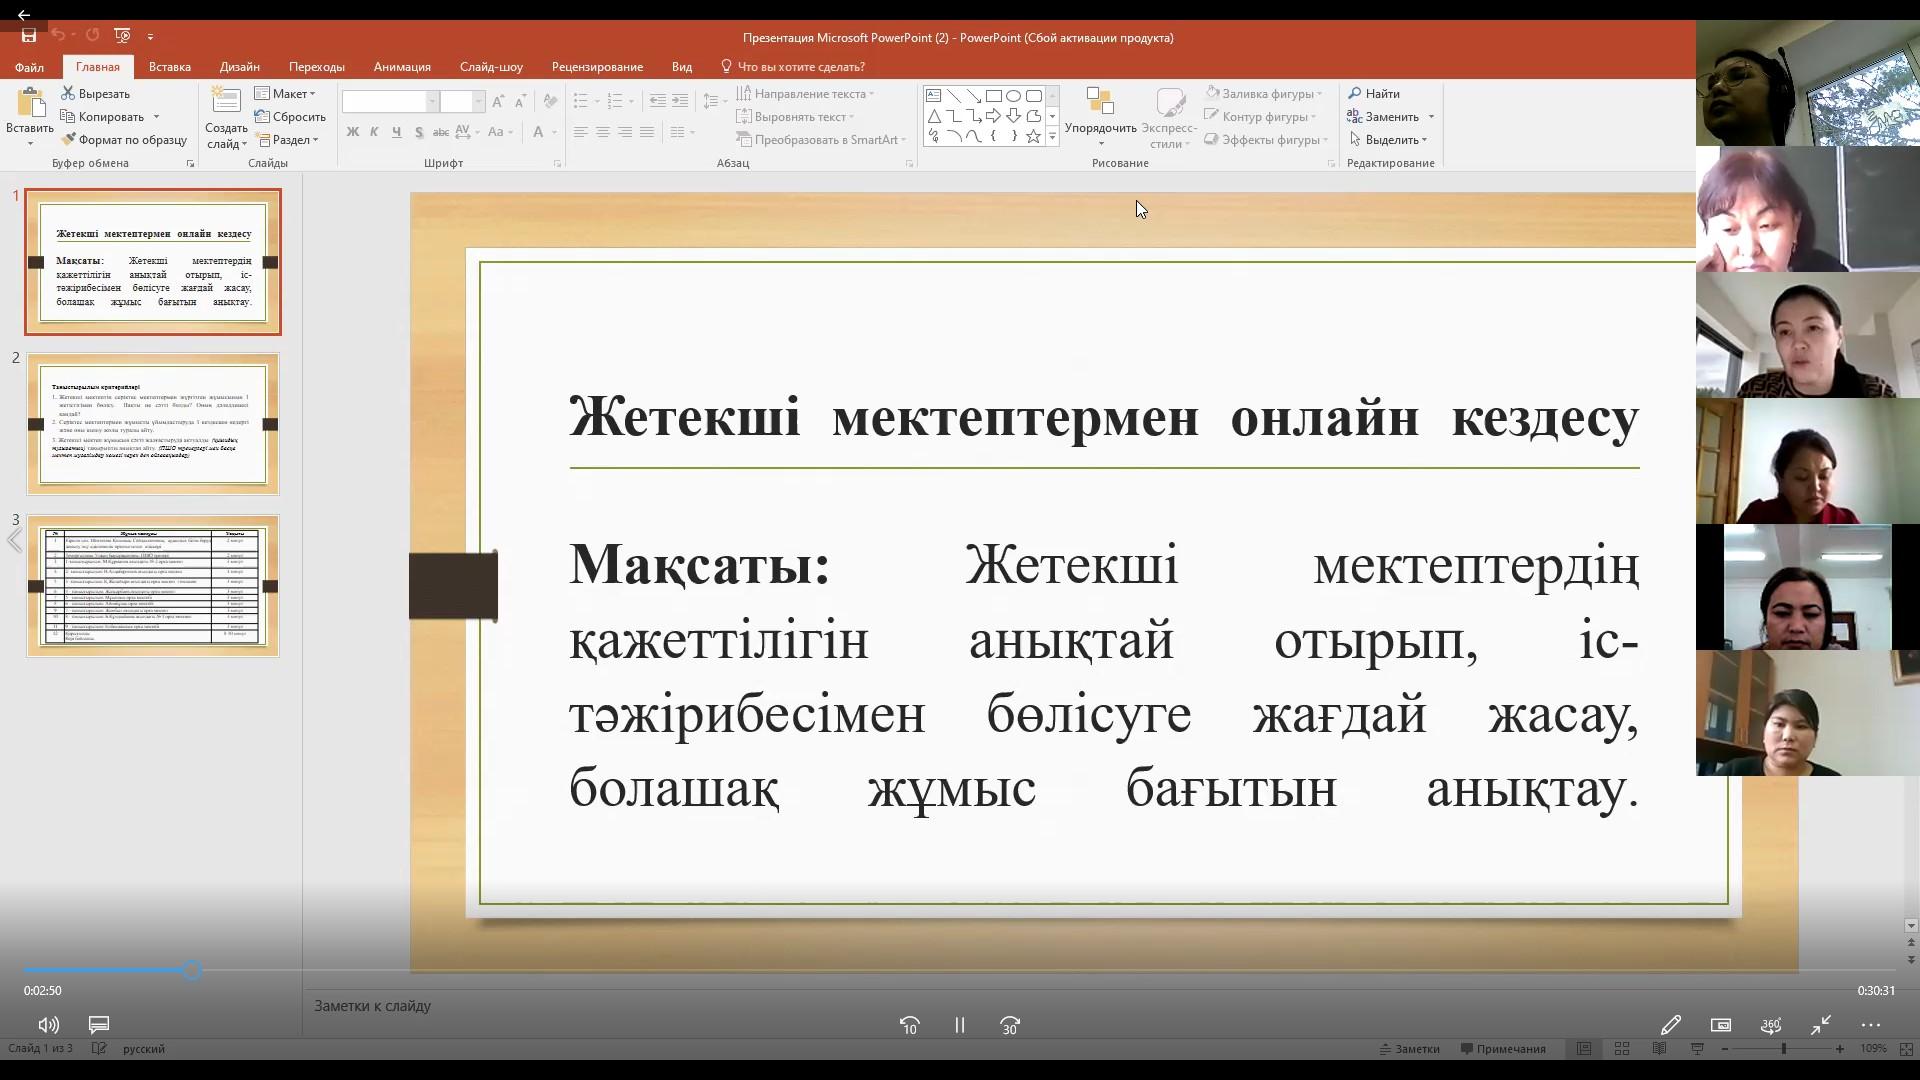This screenshot has height=1080, width=1920.
Task: Click the Упорядочить arrange button
Action: (x=1101, y=115)
